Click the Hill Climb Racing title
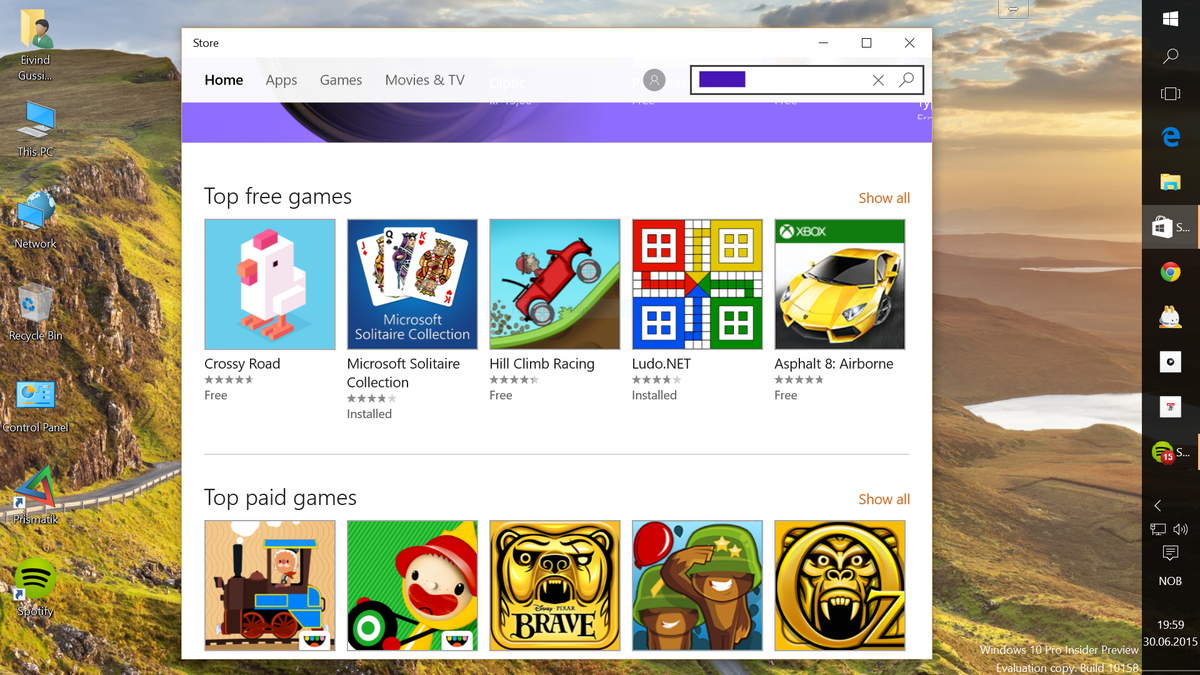Screen dimensions: 1200x675 click(542, 364)
